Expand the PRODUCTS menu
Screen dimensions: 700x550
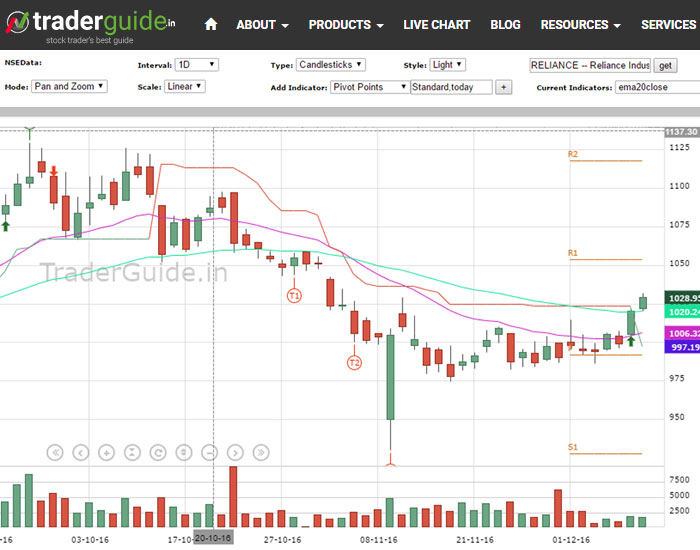346,25
